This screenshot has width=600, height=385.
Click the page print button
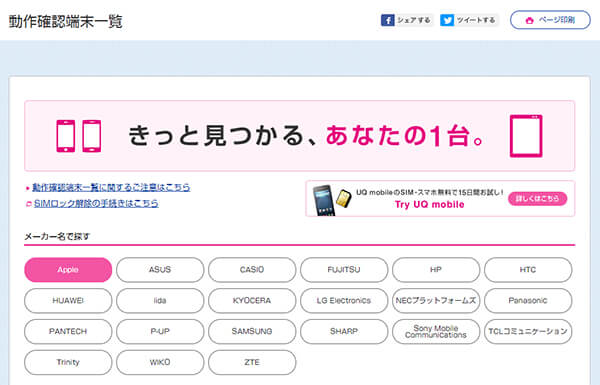point(550,20)
